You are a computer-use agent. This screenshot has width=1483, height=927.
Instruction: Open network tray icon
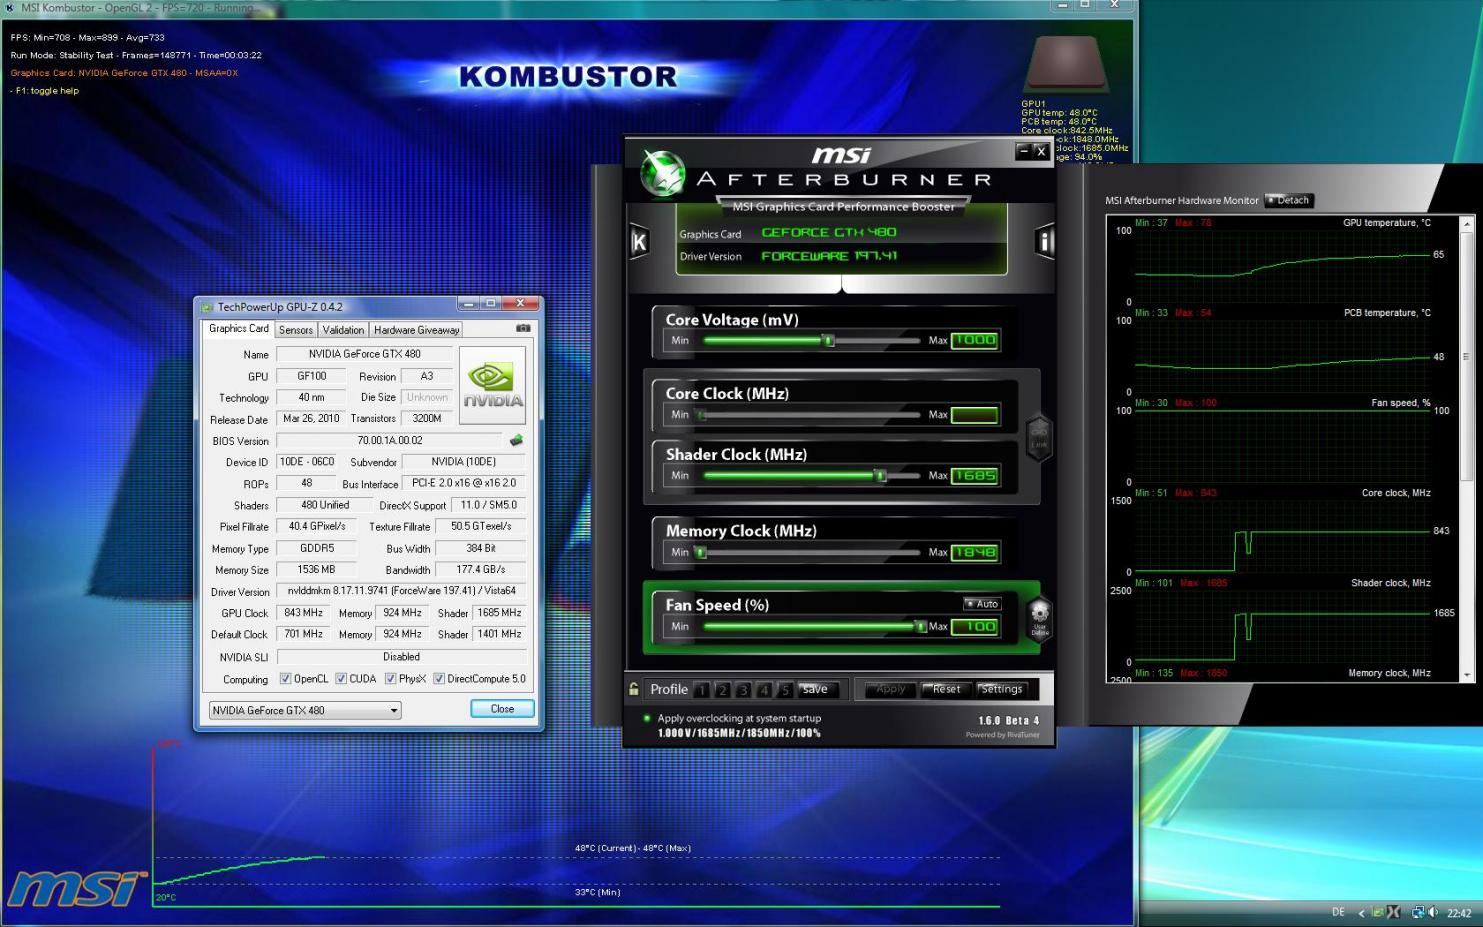click(1418, 912)
